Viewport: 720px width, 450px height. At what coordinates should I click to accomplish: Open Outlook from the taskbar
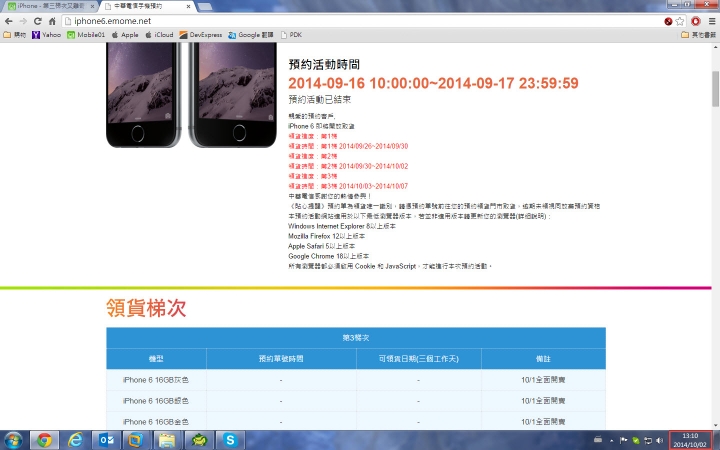[107, 440]
